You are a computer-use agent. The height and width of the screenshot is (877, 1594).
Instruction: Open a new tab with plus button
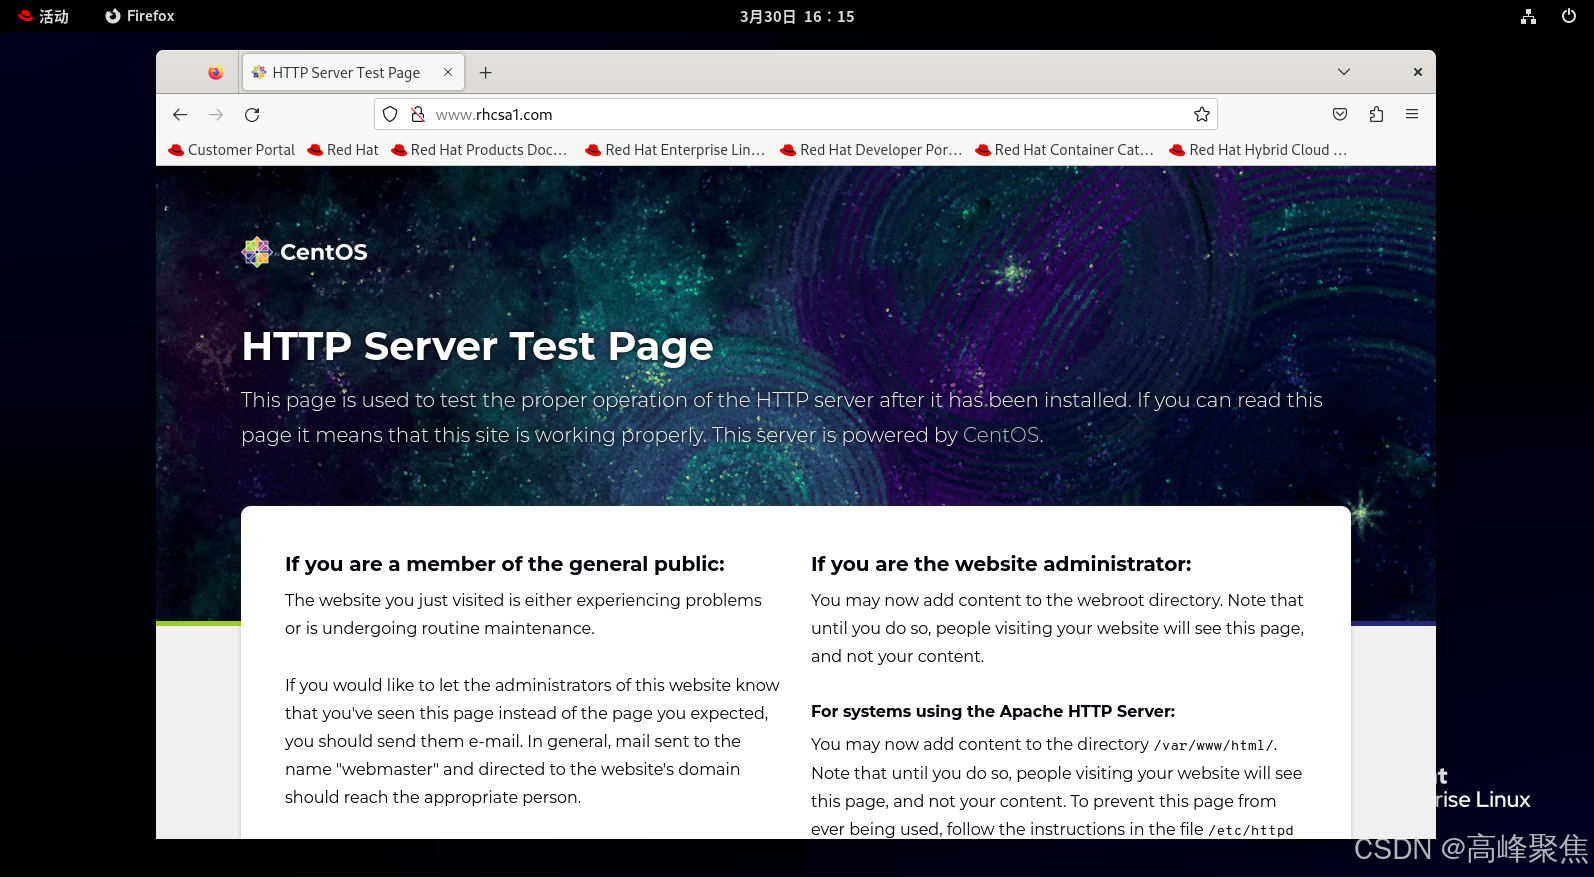pos(486,73)
